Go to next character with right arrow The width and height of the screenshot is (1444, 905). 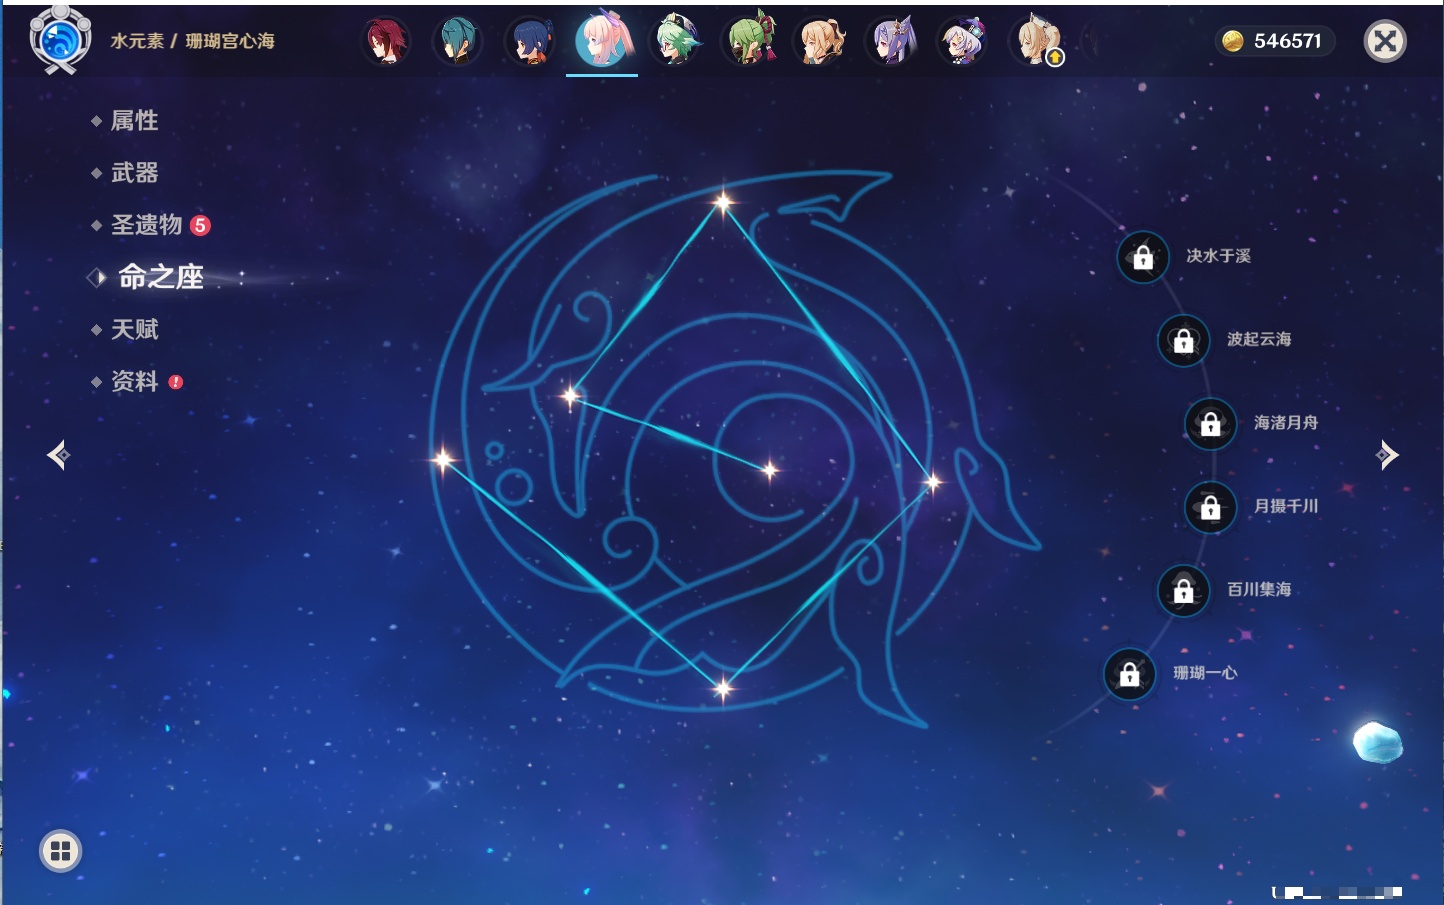click(1387, 455)
